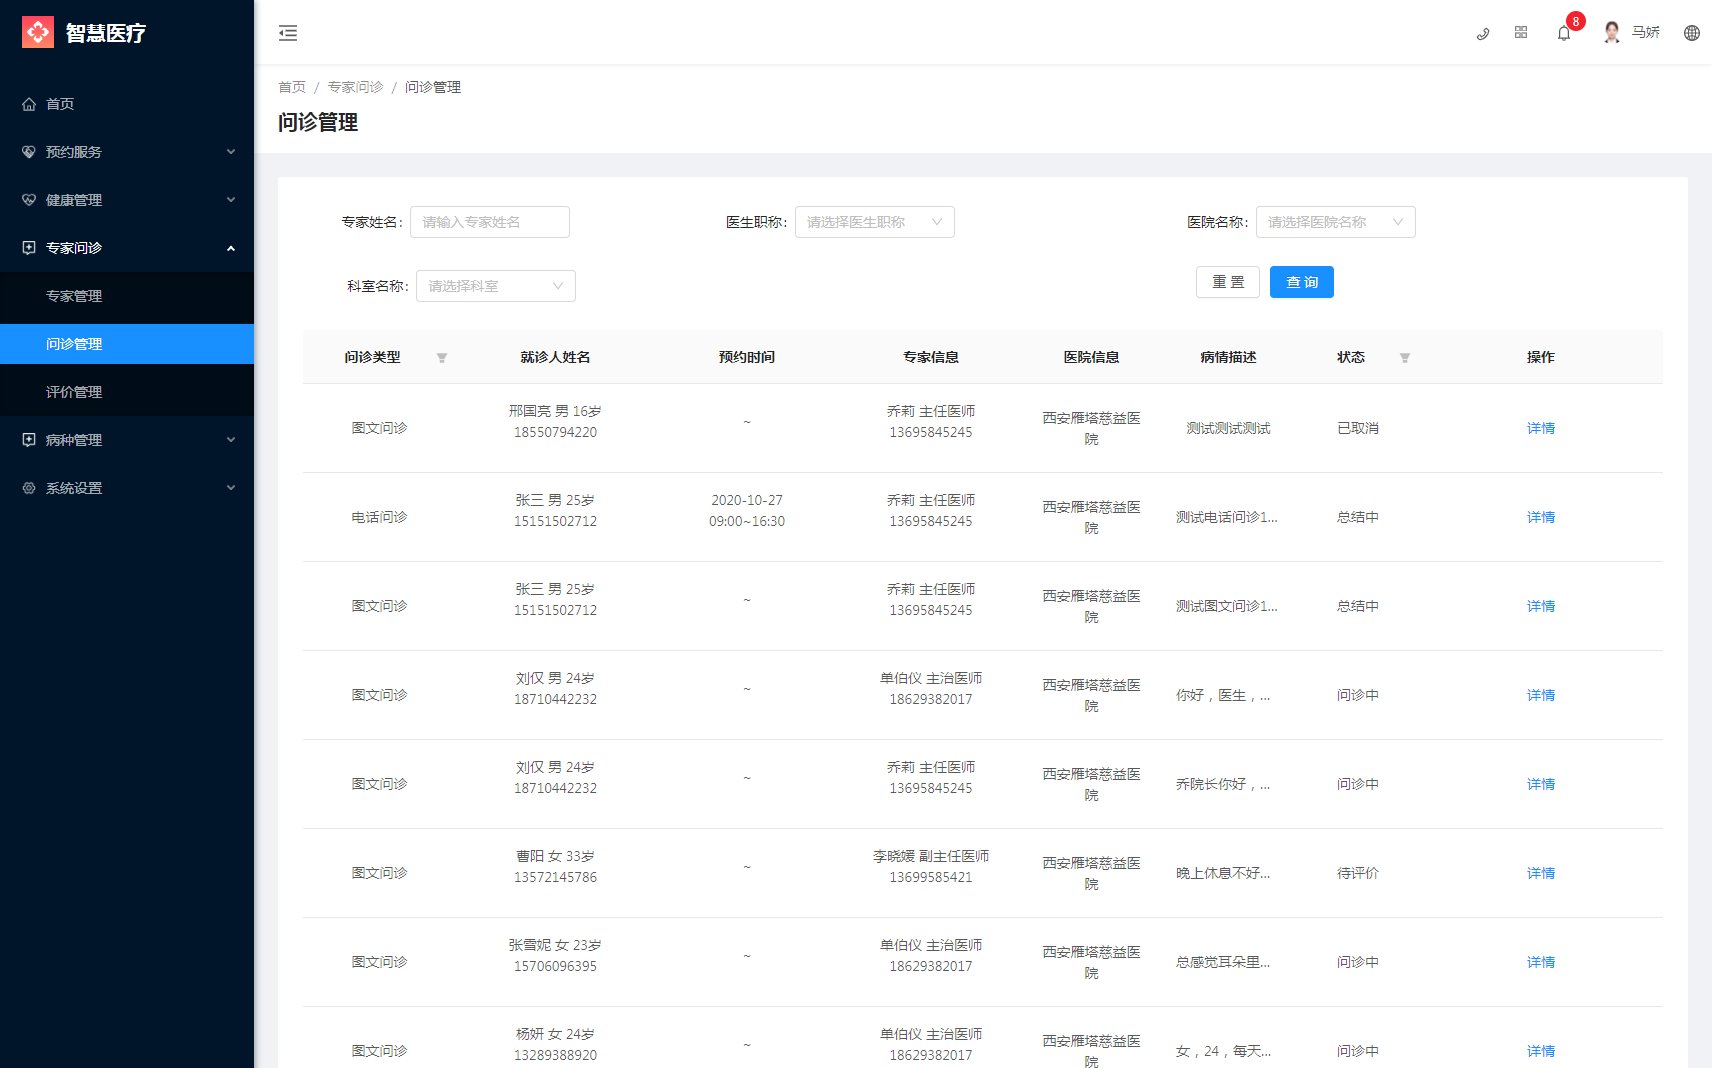The height and width of the screenshot is (1068, 1712).
Task: Open 详情 for 你好，医生 row
Action: point(1541,695)
